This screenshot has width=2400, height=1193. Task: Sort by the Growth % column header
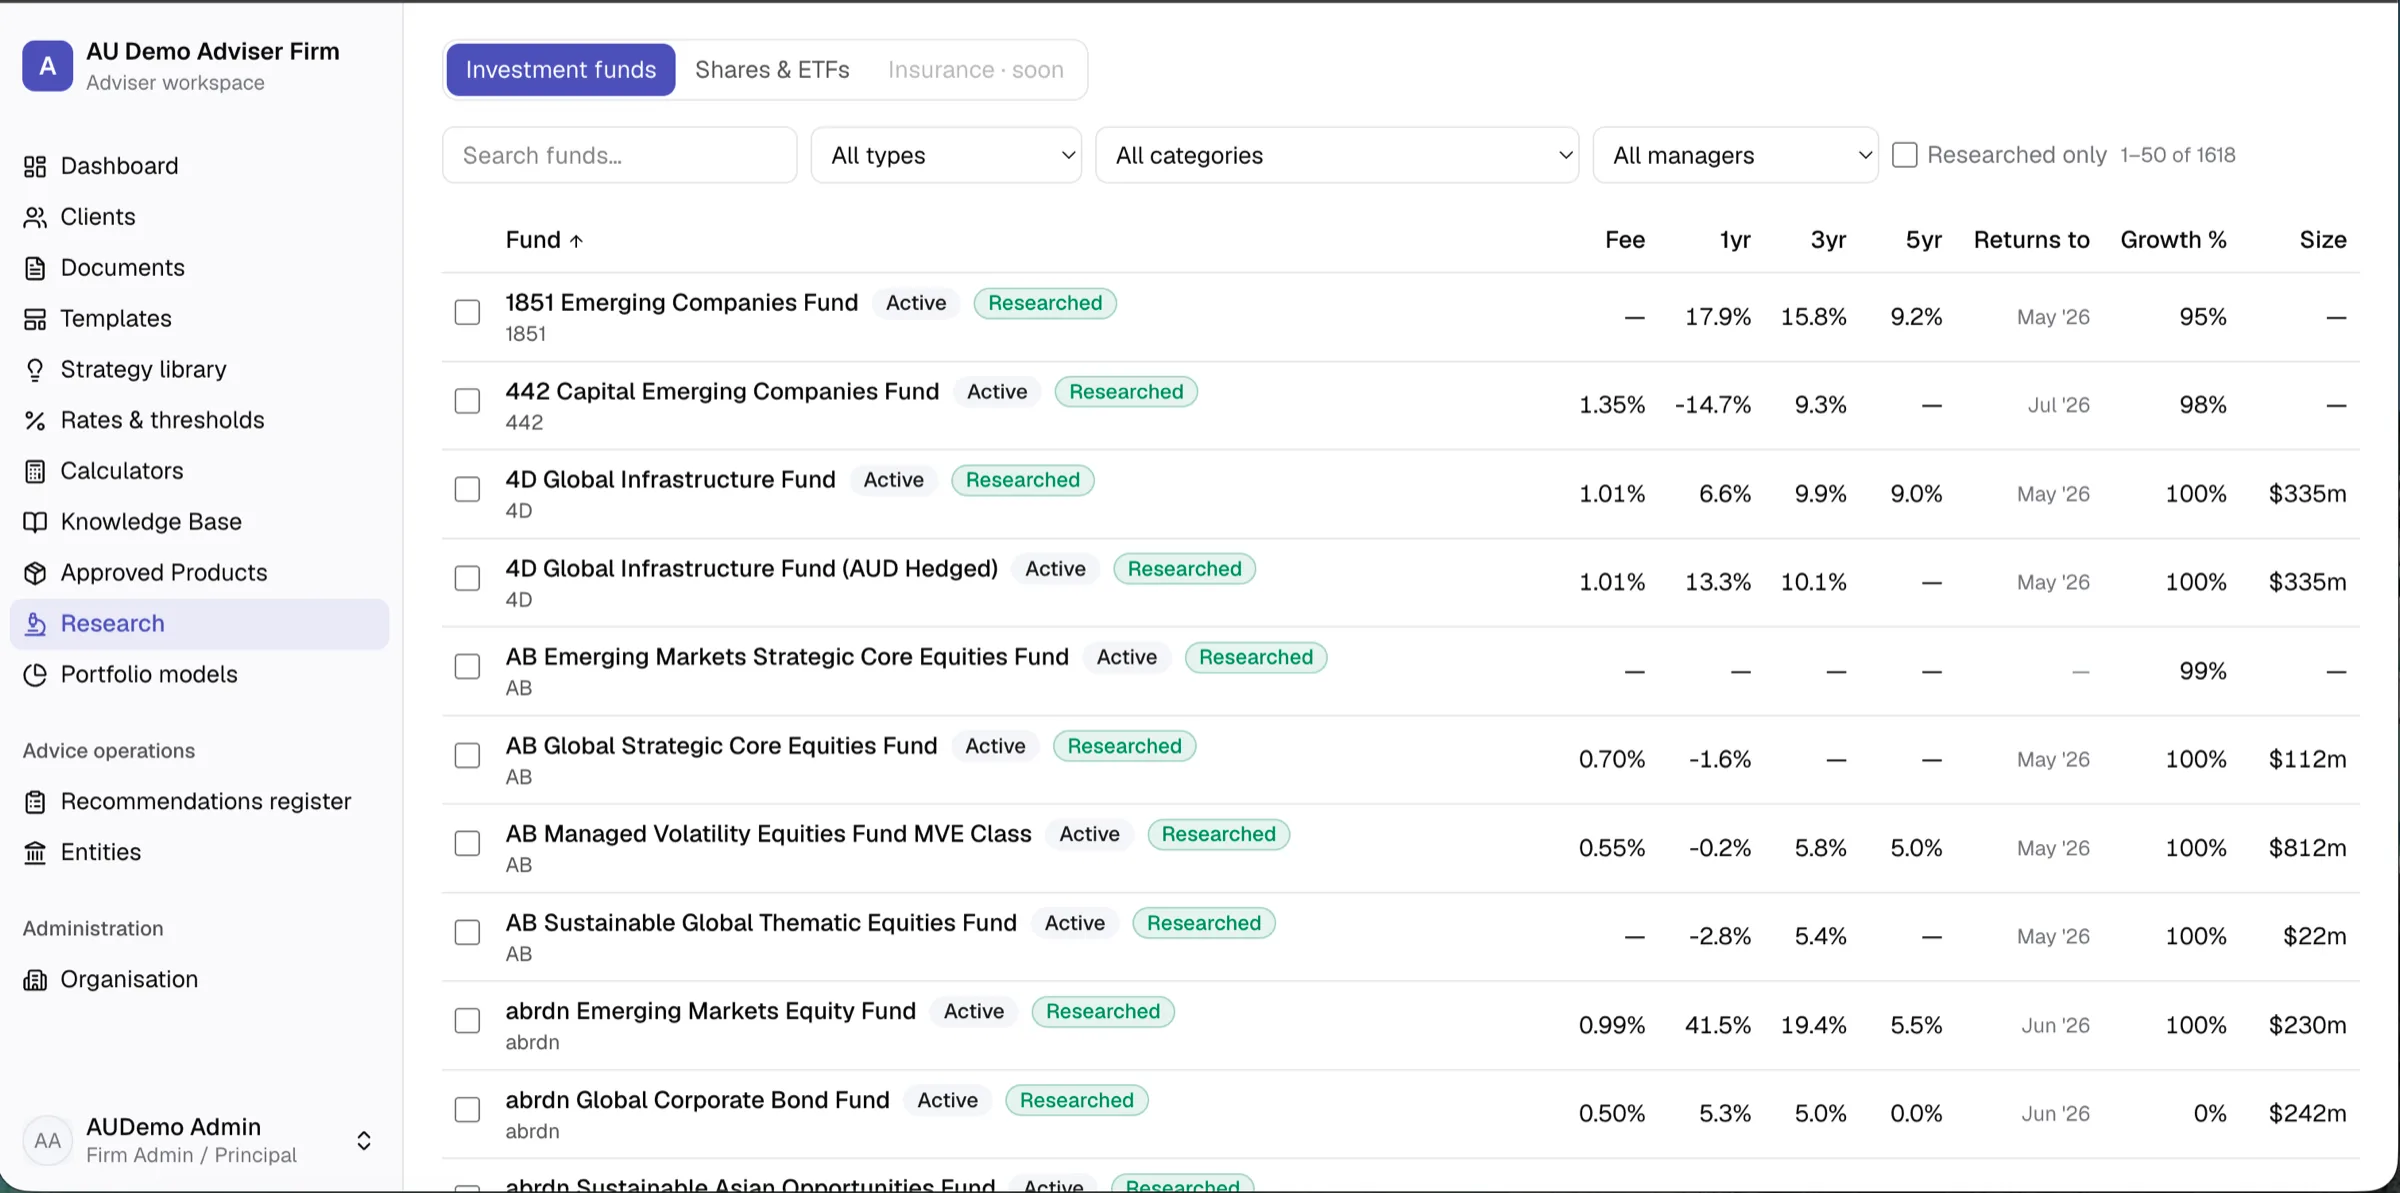(x=2173, y=240)
